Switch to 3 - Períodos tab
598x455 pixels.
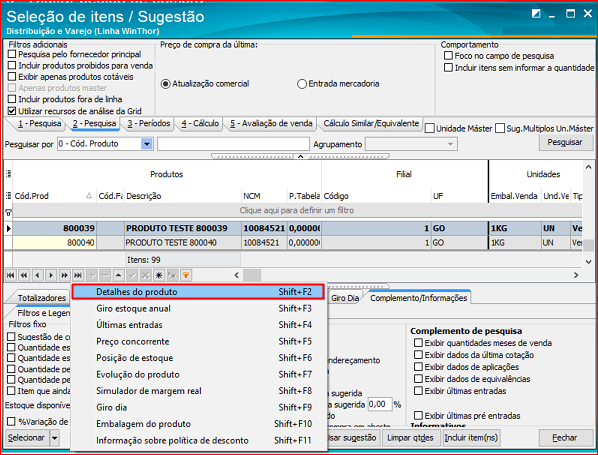pyautogui.click(x=149, y=124)
